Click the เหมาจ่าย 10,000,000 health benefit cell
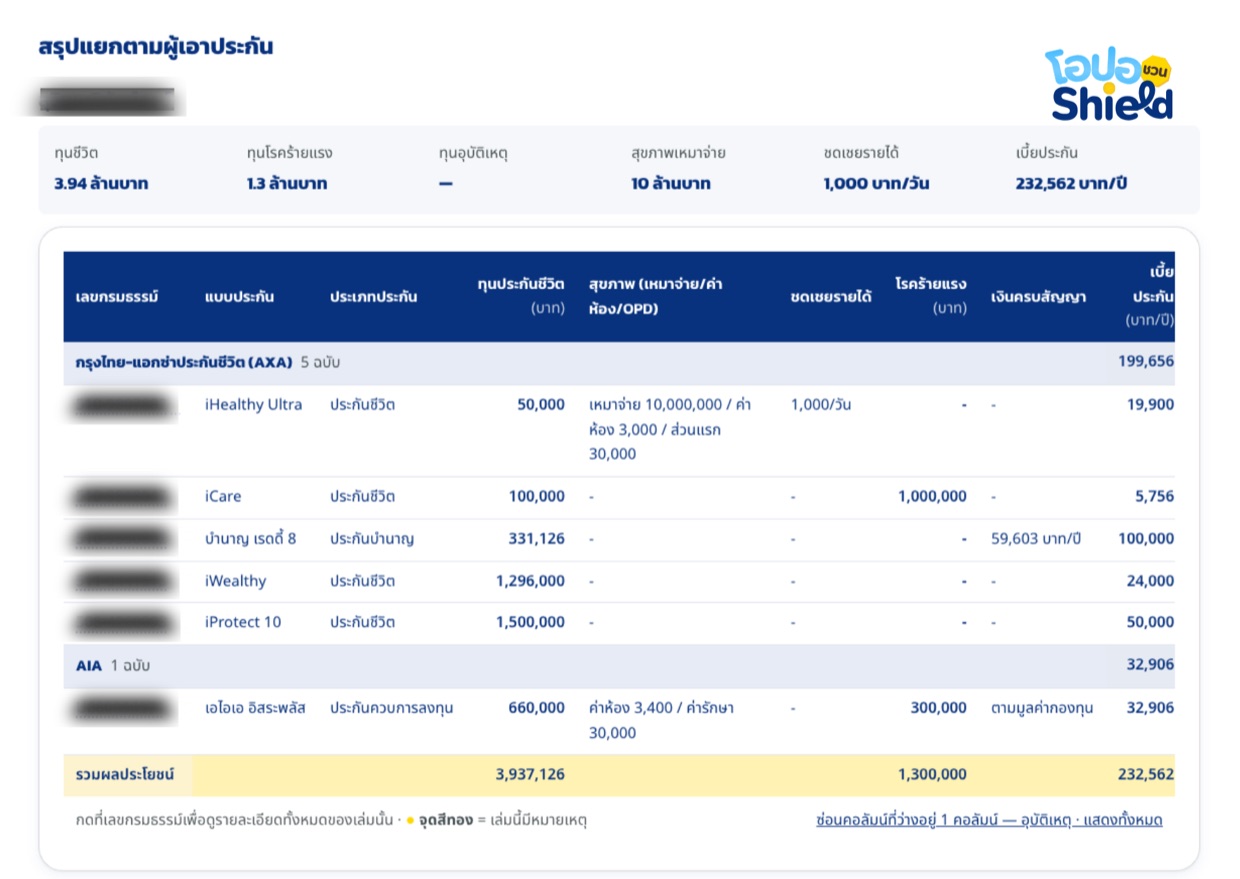Viewport: 1240px width, 879px height. click(x=670, y=430)
